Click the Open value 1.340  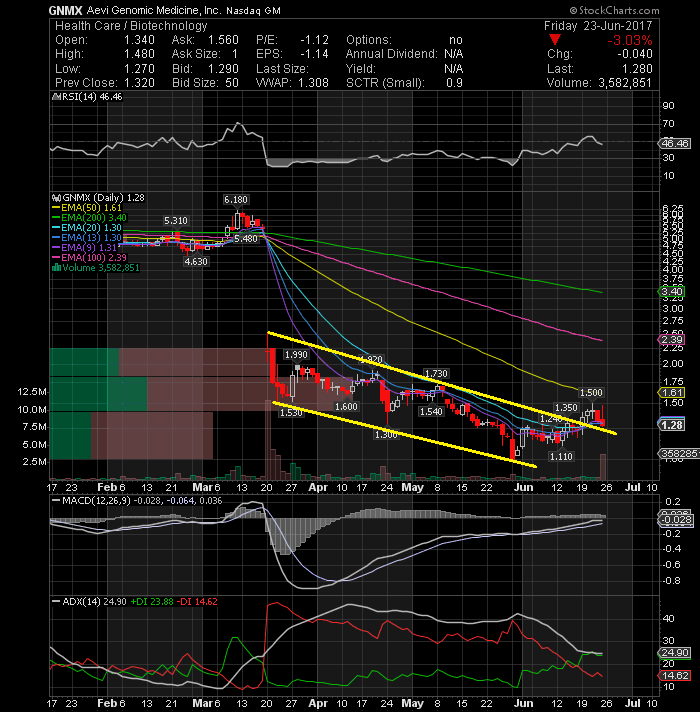pos(139,40)
